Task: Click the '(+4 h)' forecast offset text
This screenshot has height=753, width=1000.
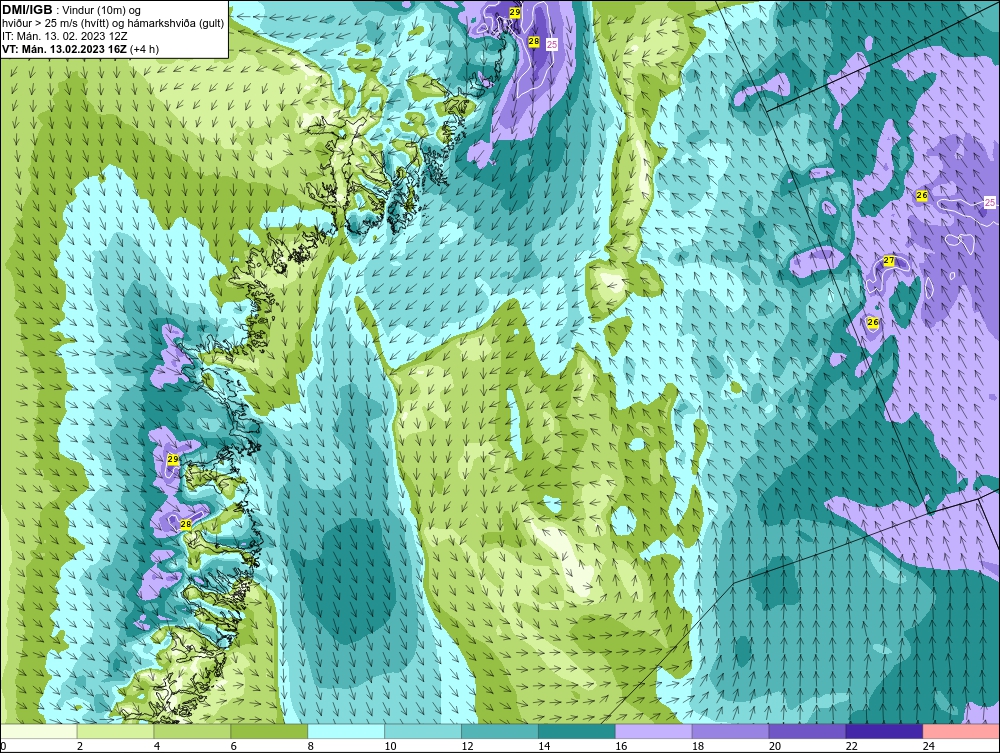Action: tap(144, 49)
